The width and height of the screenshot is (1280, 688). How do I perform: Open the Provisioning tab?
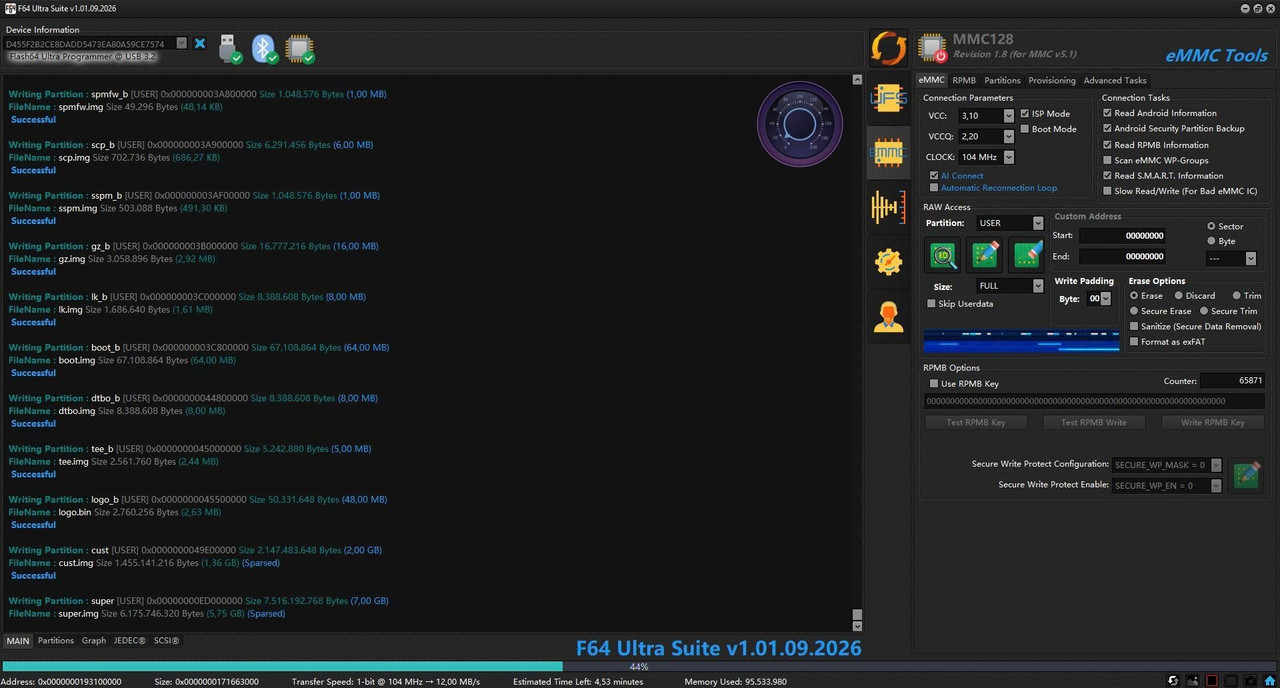click(x=1052, y=81)
